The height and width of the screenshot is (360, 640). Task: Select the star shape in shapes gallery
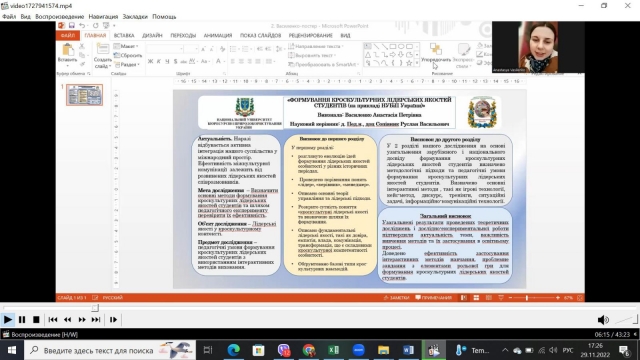[x=409, y=63]
